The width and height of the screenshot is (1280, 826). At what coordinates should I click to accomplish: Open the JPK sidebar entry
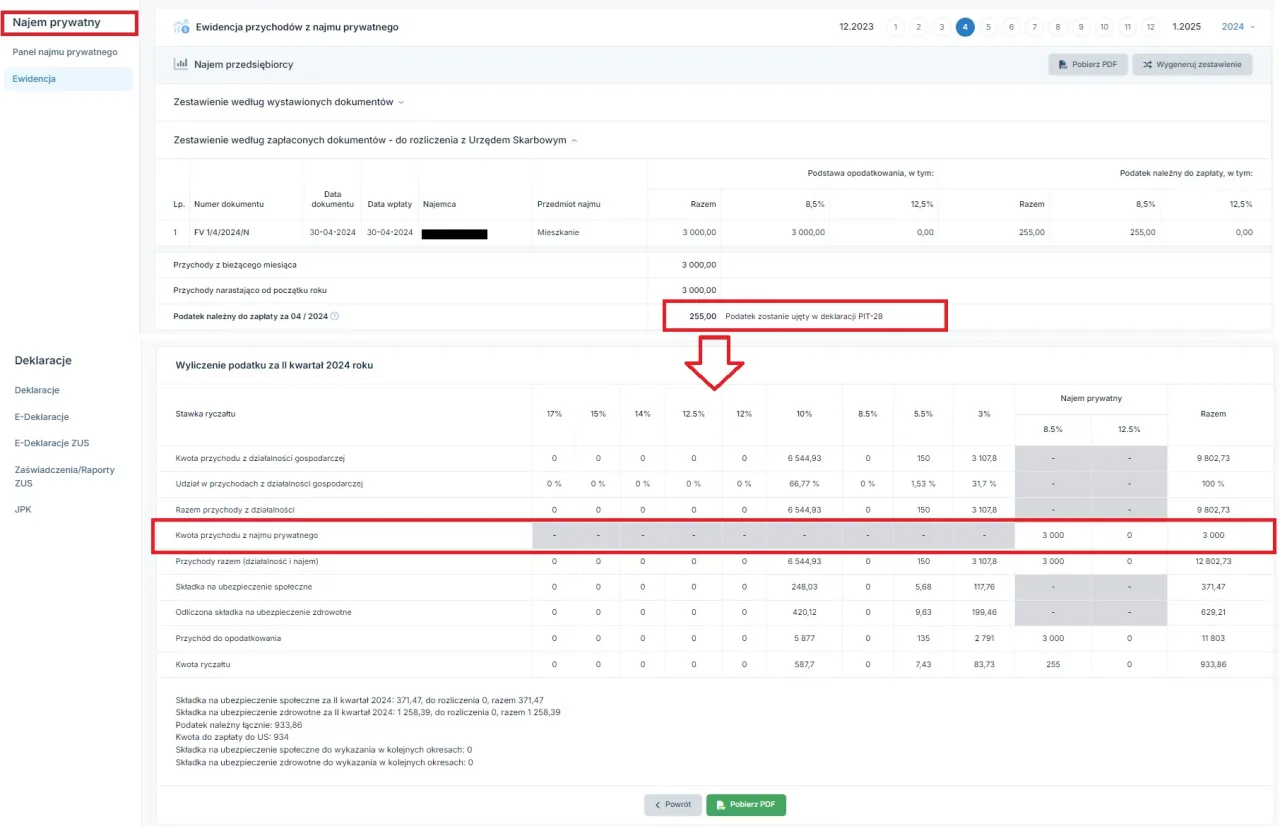(24, 509)
